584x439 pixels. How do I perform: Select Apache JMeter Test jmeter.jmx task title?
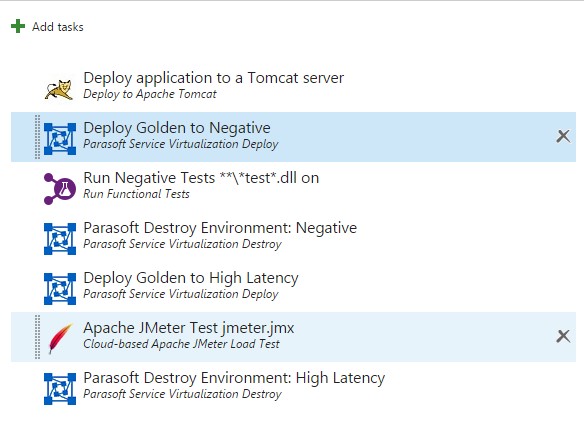click(x=189, y=328)
